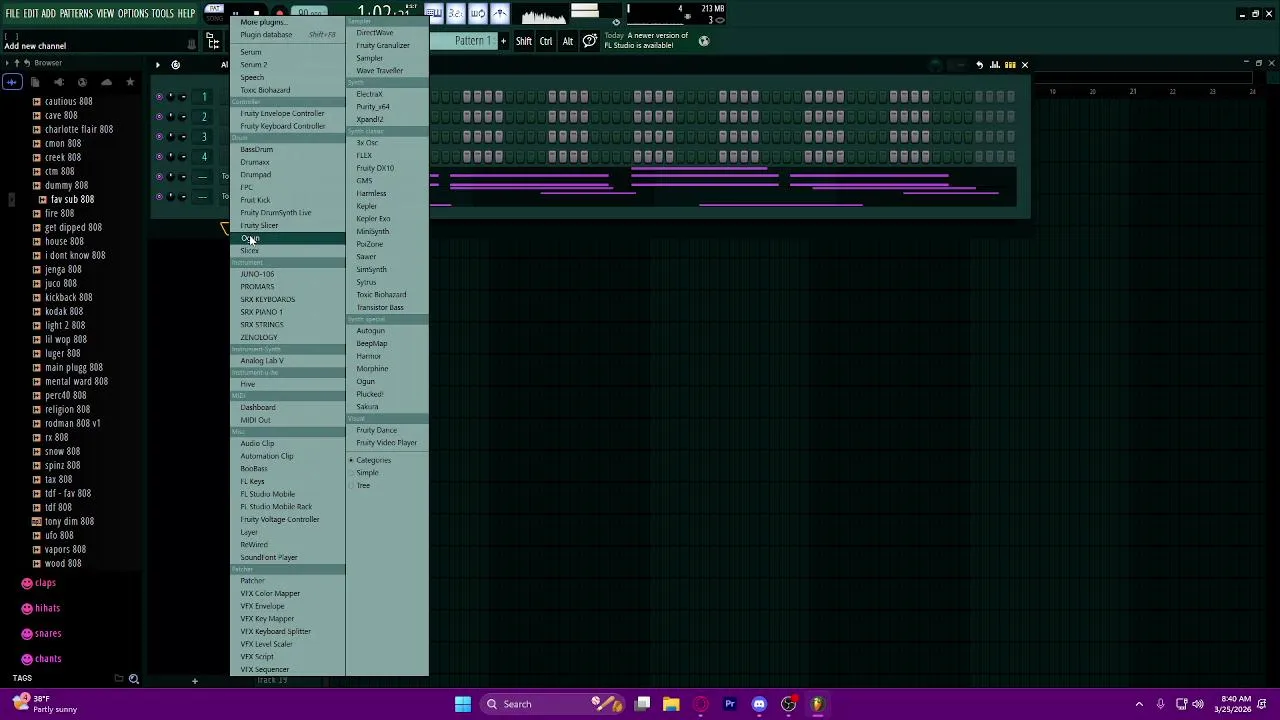
Task: Click the Alt key indicator button
Action: coord(568,41)
